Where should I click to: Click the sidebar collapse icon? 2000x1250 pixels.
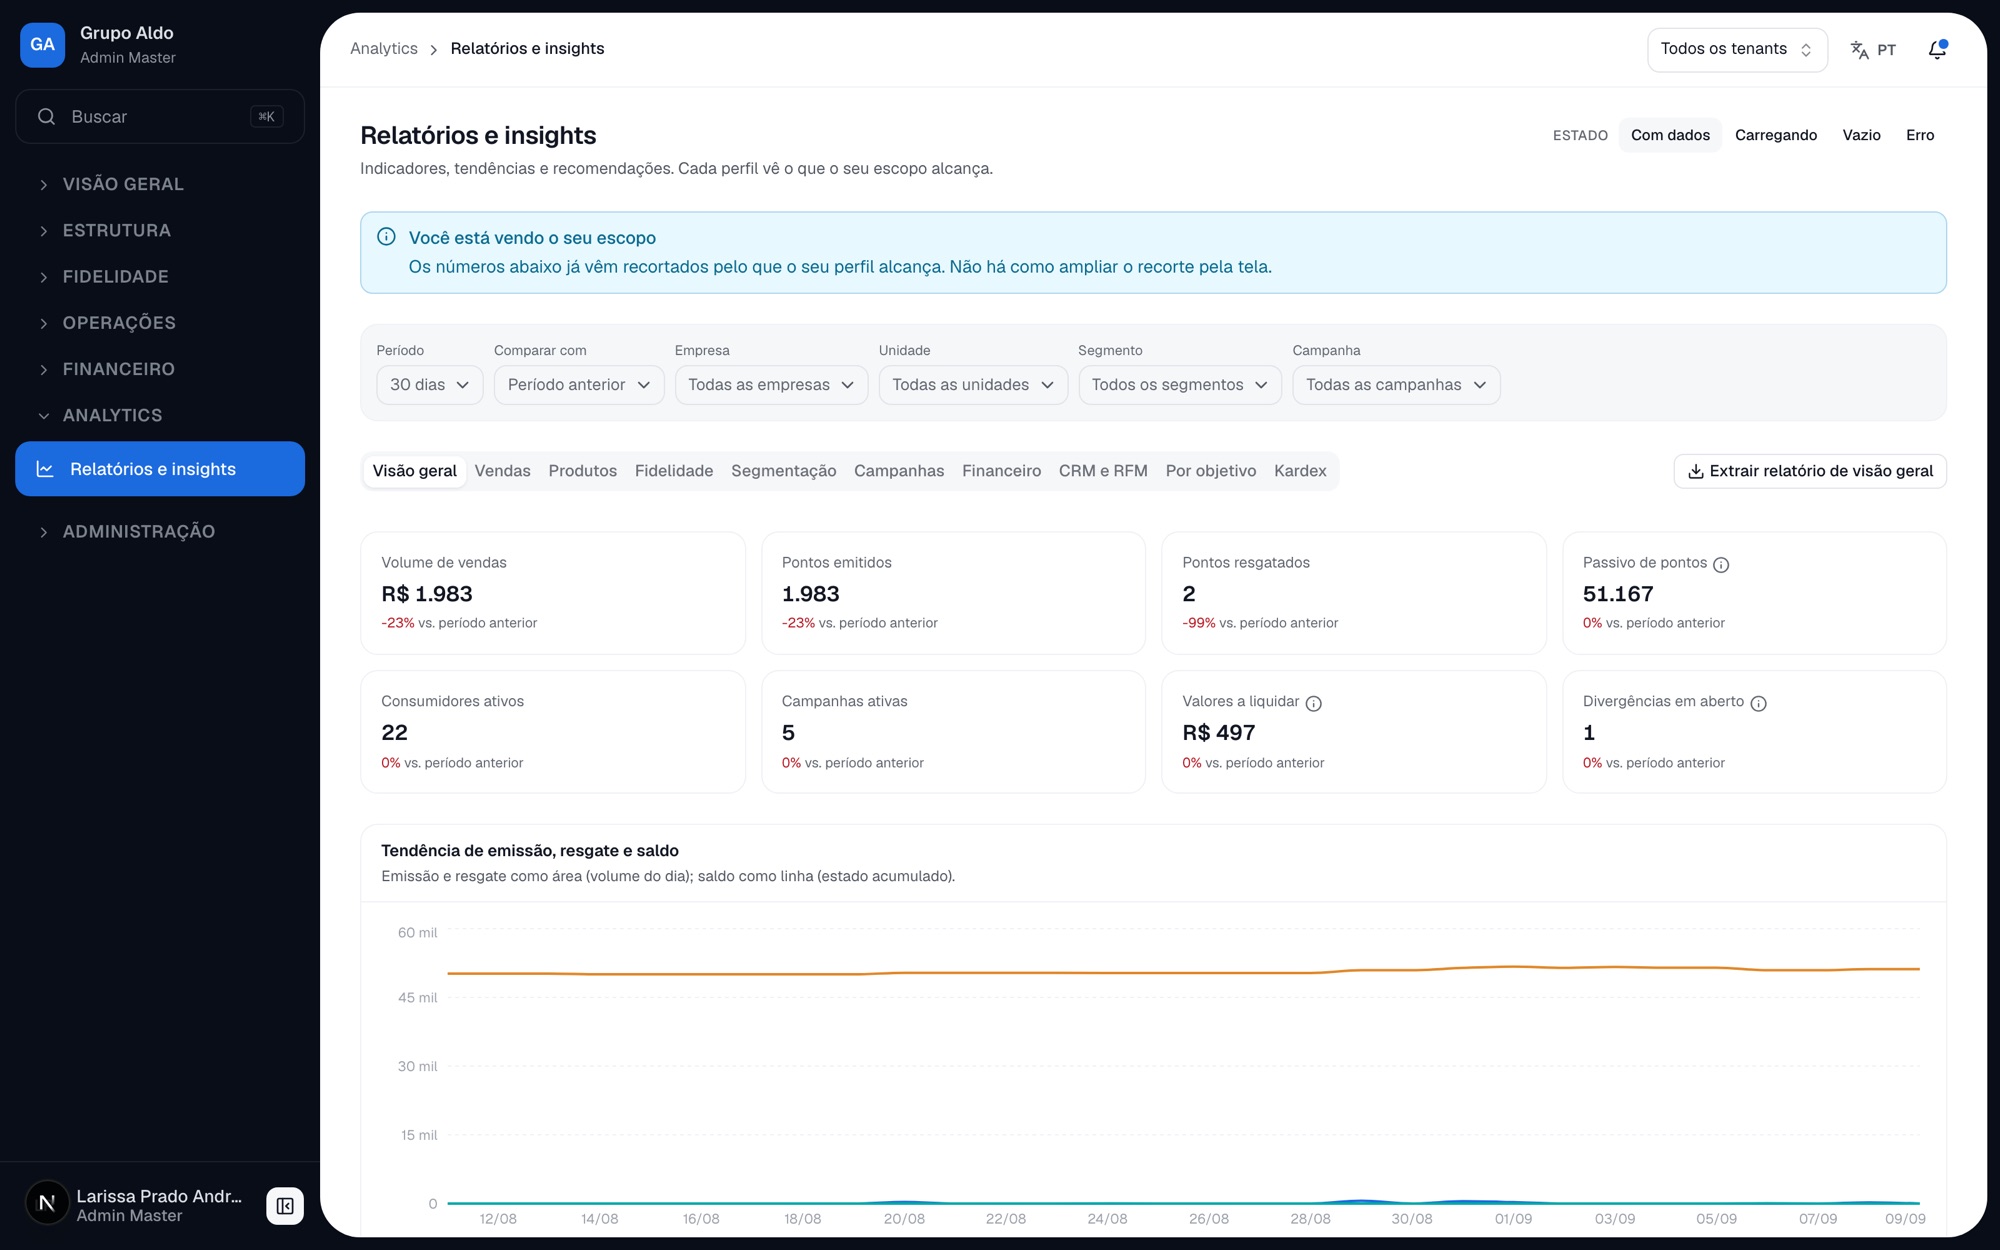click(285, 1206)
